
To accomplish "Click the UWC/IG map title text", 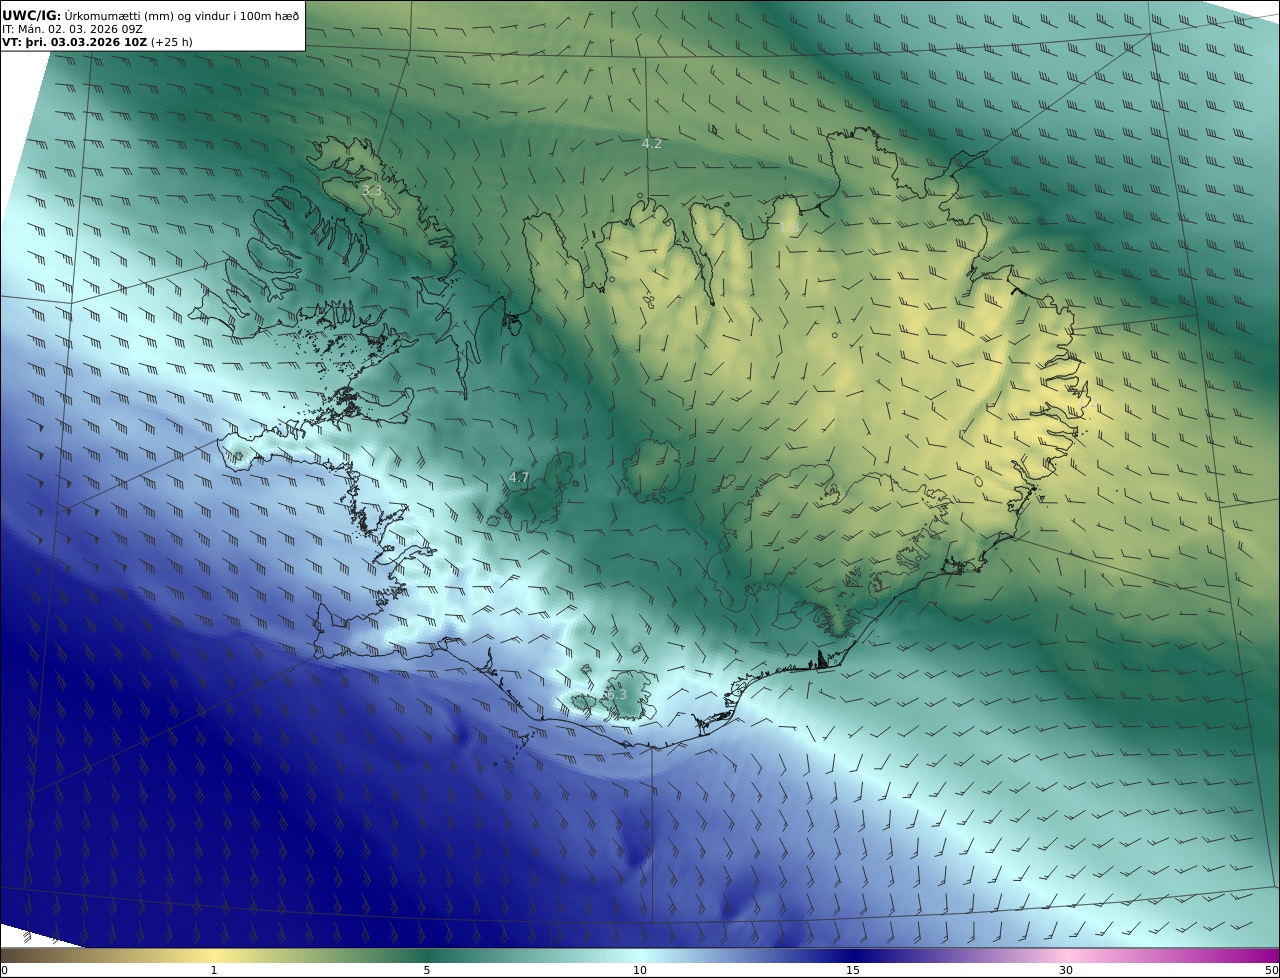I will click(150, 15).
